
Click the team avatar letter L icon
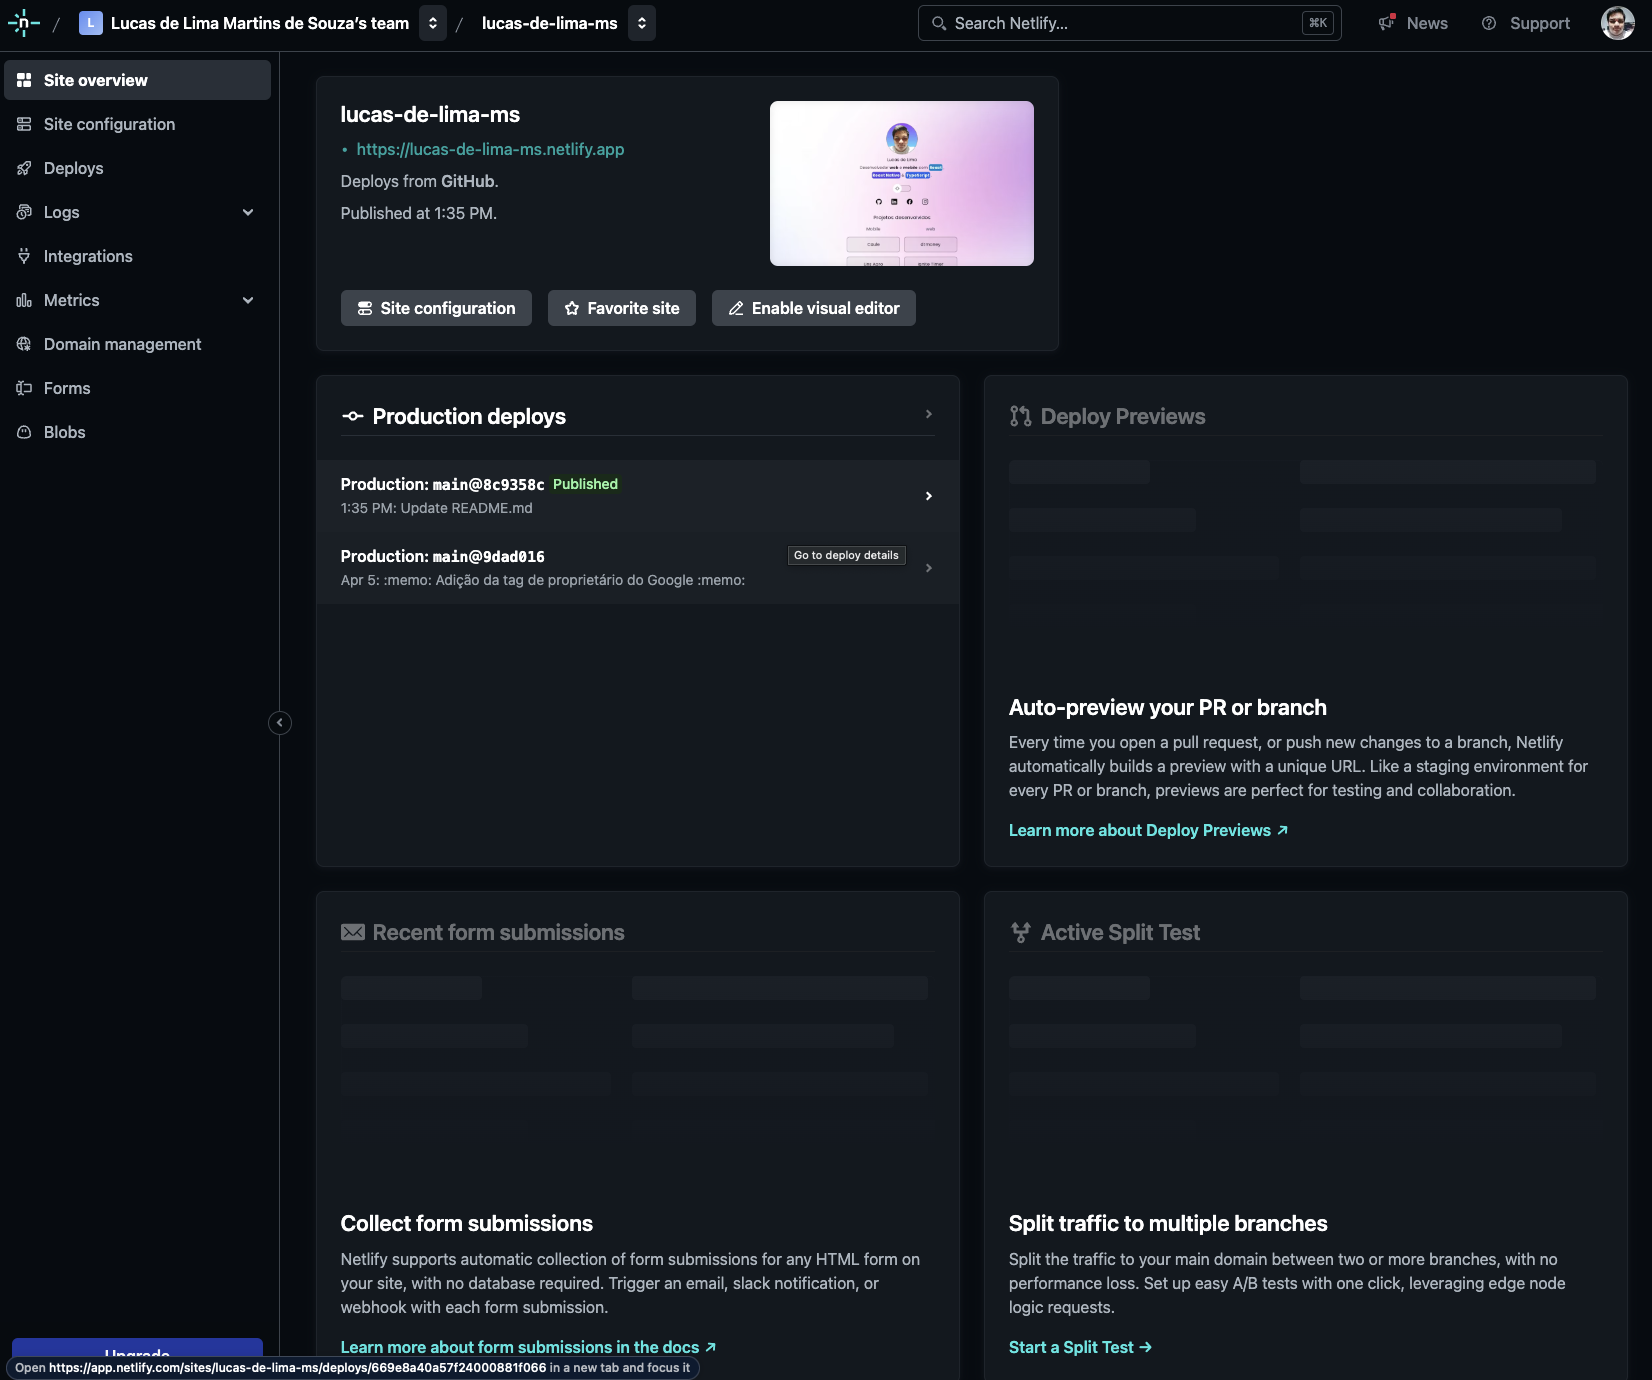point(91,23)
